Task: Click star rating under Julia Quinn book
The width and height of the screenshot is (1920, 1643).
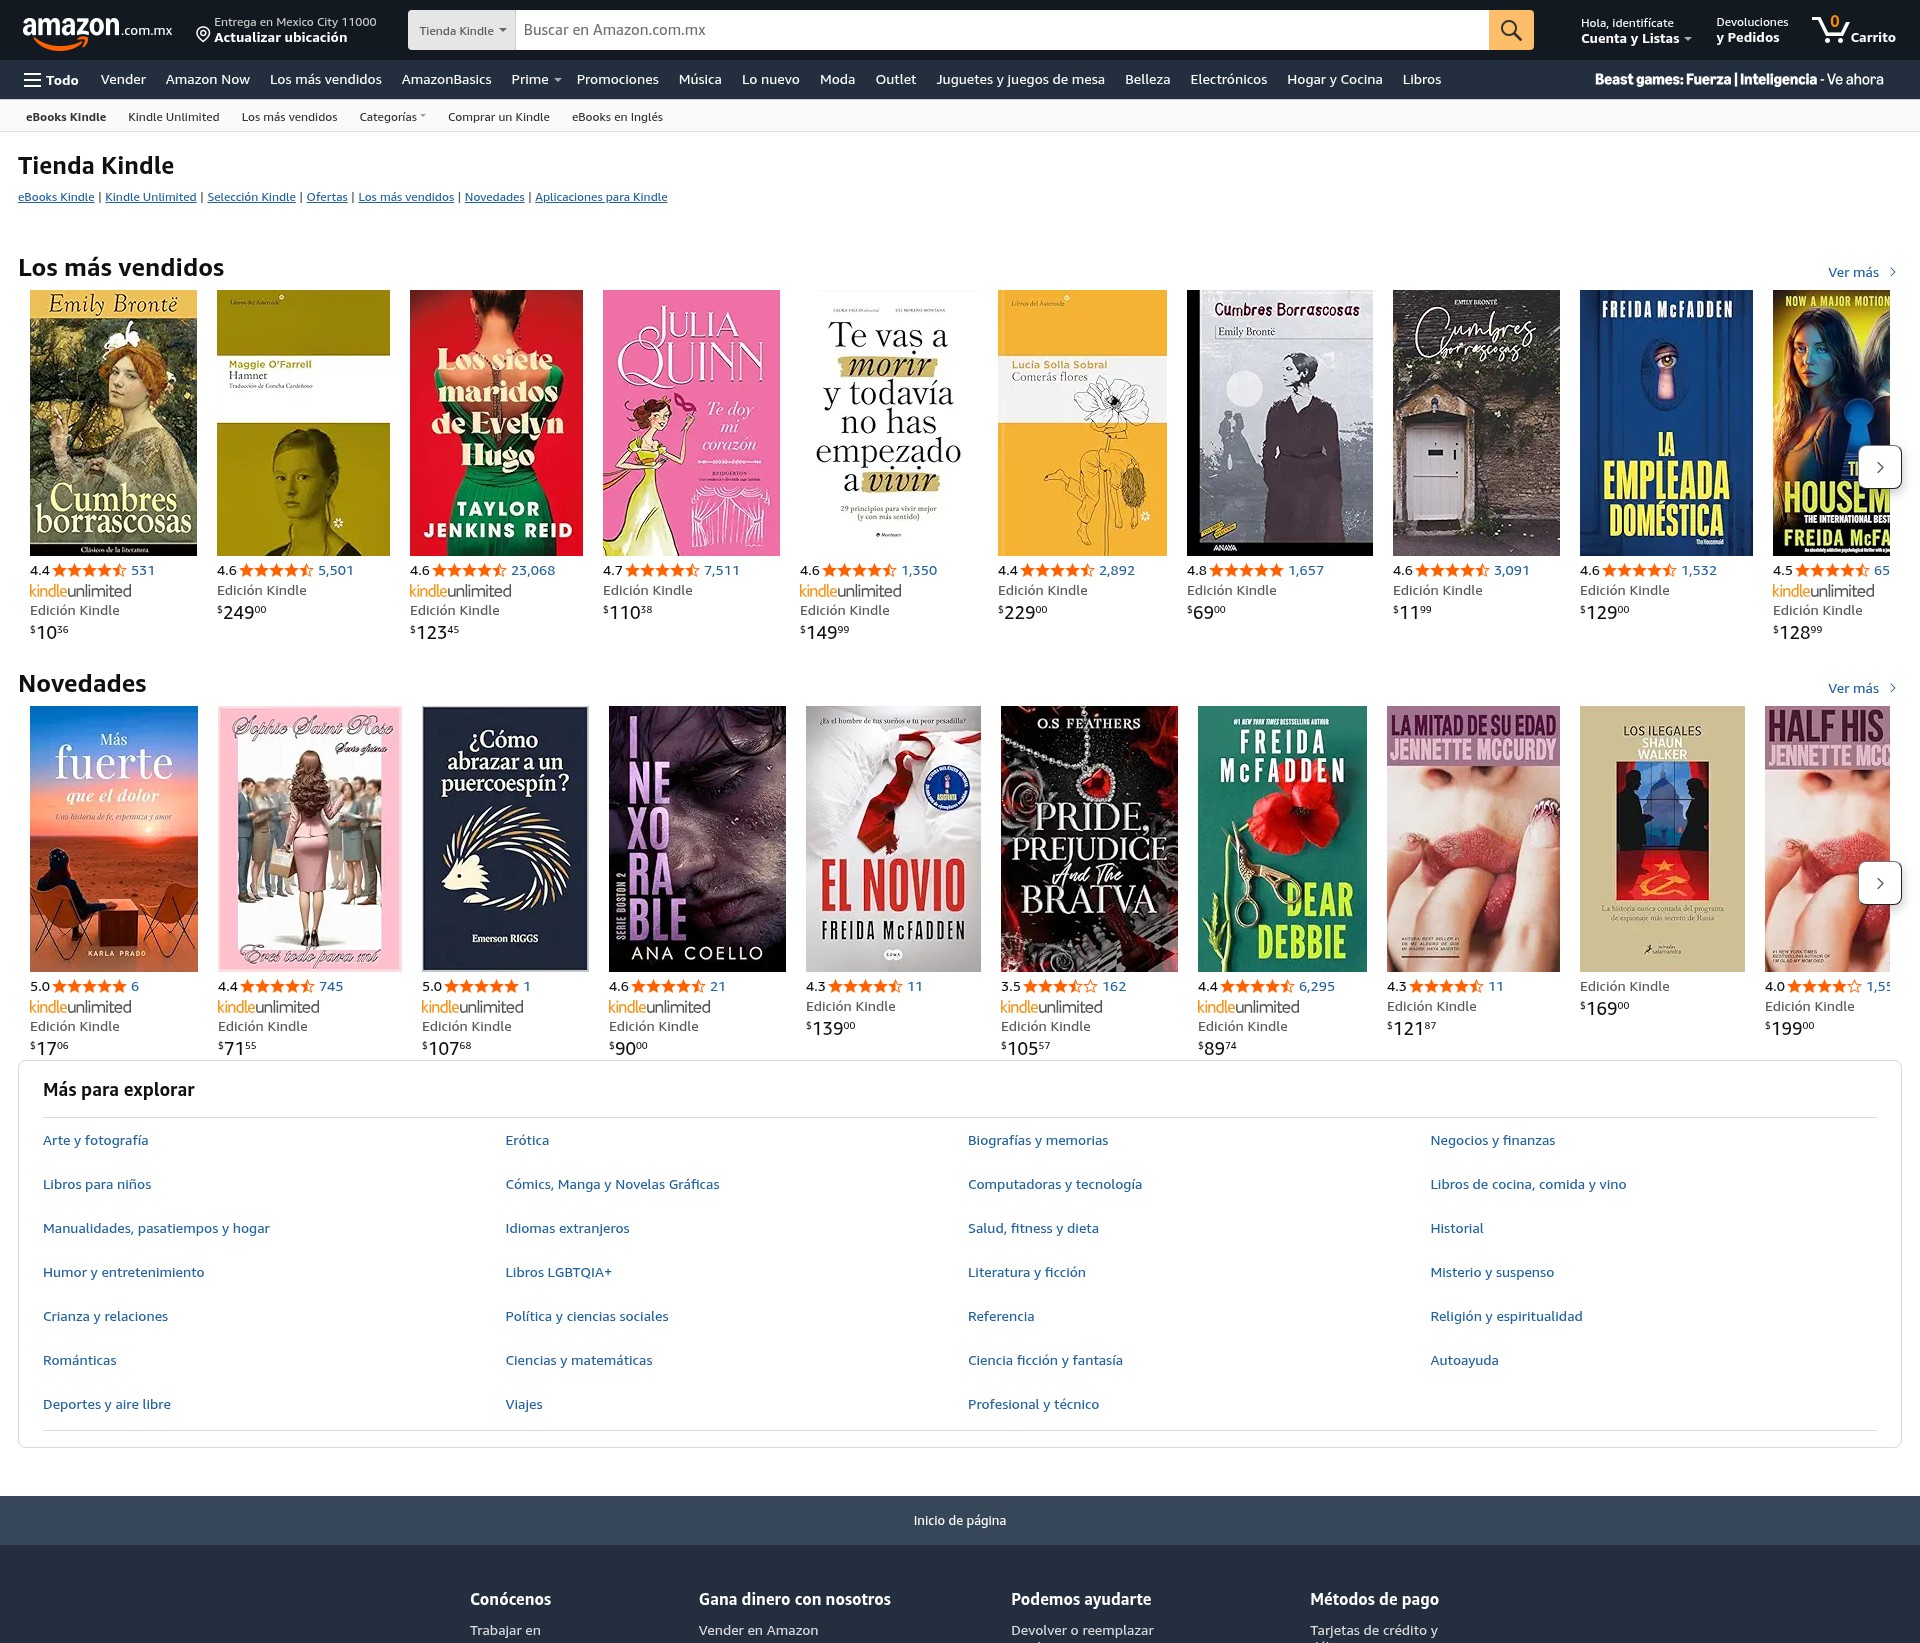Action: pyautogui.click(x=663, y=570)
